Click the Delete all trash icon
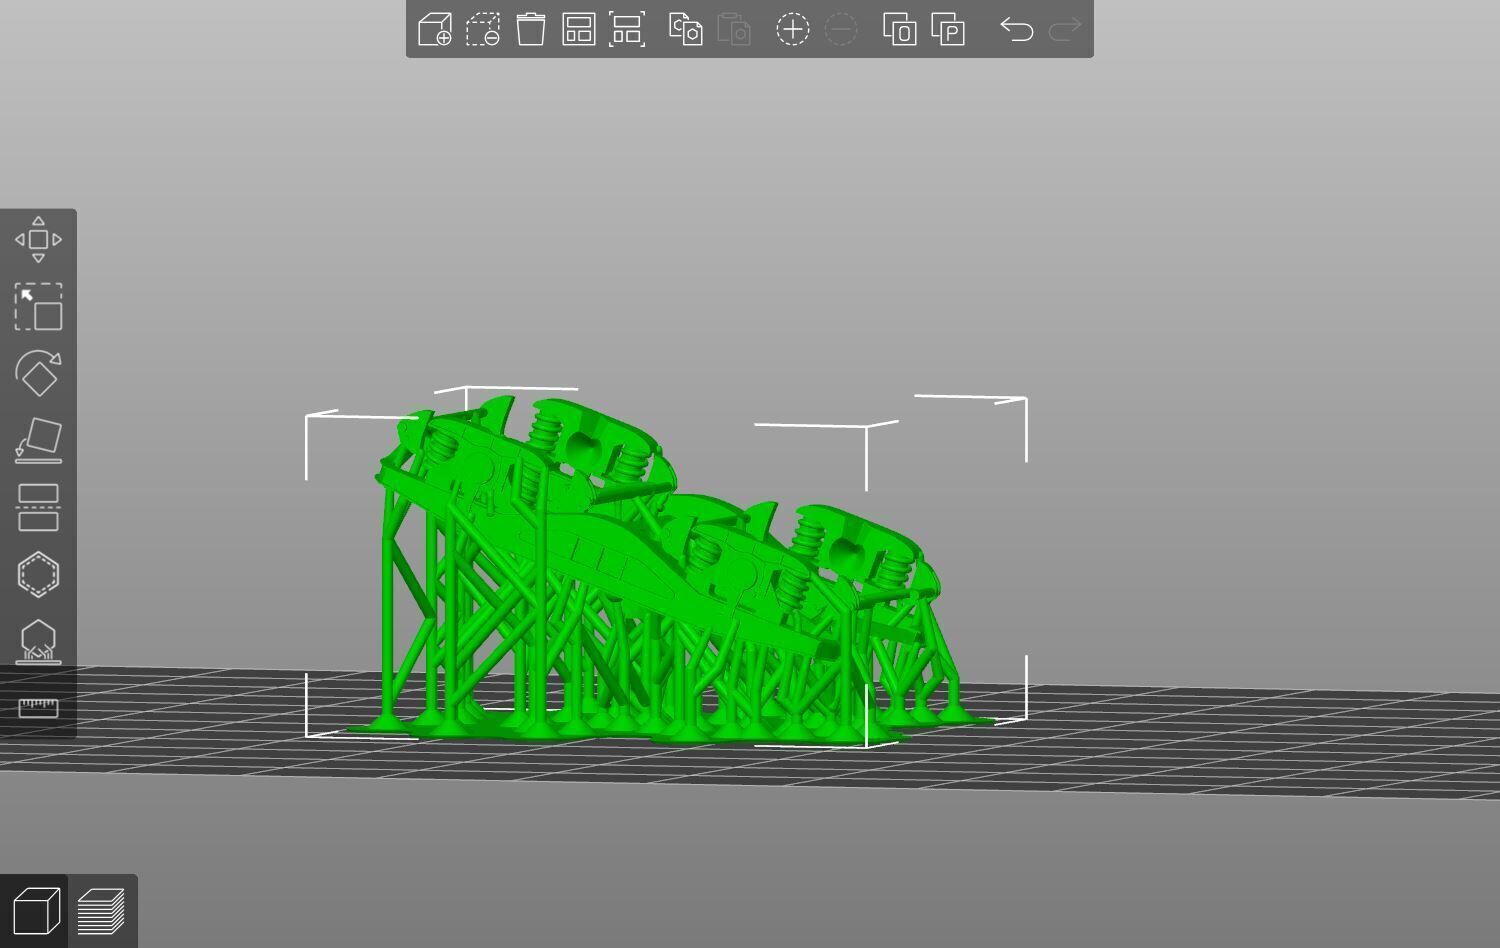This screenshot has height=948, width=1500. tap(531, 29)
